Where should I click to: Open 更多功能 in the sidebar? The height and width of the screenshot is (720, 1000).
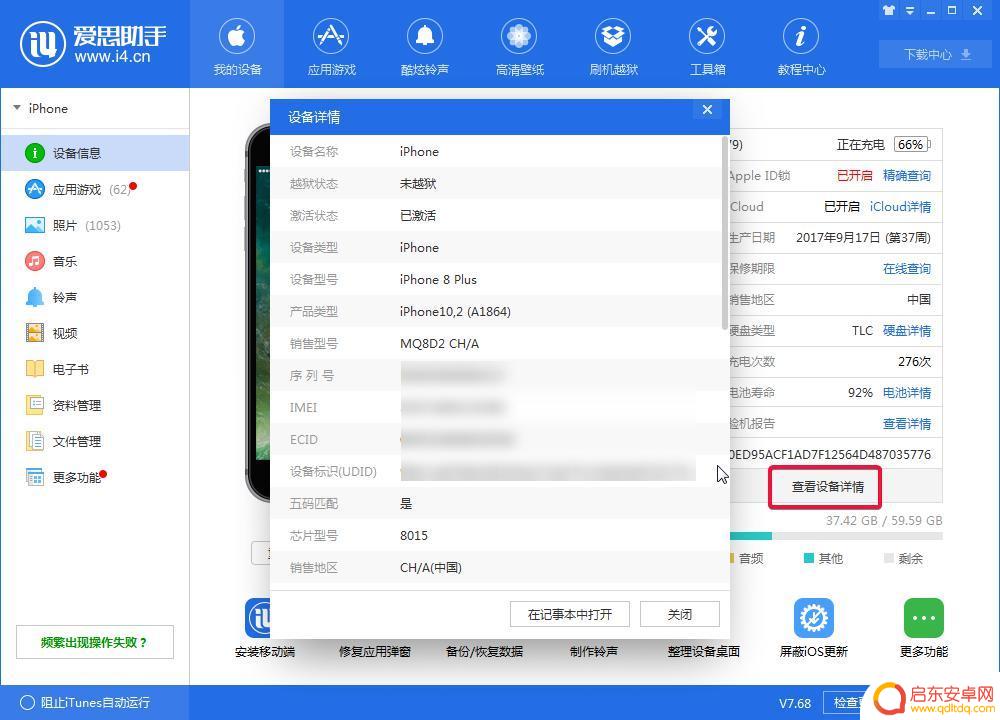click(x=95, y=477)
